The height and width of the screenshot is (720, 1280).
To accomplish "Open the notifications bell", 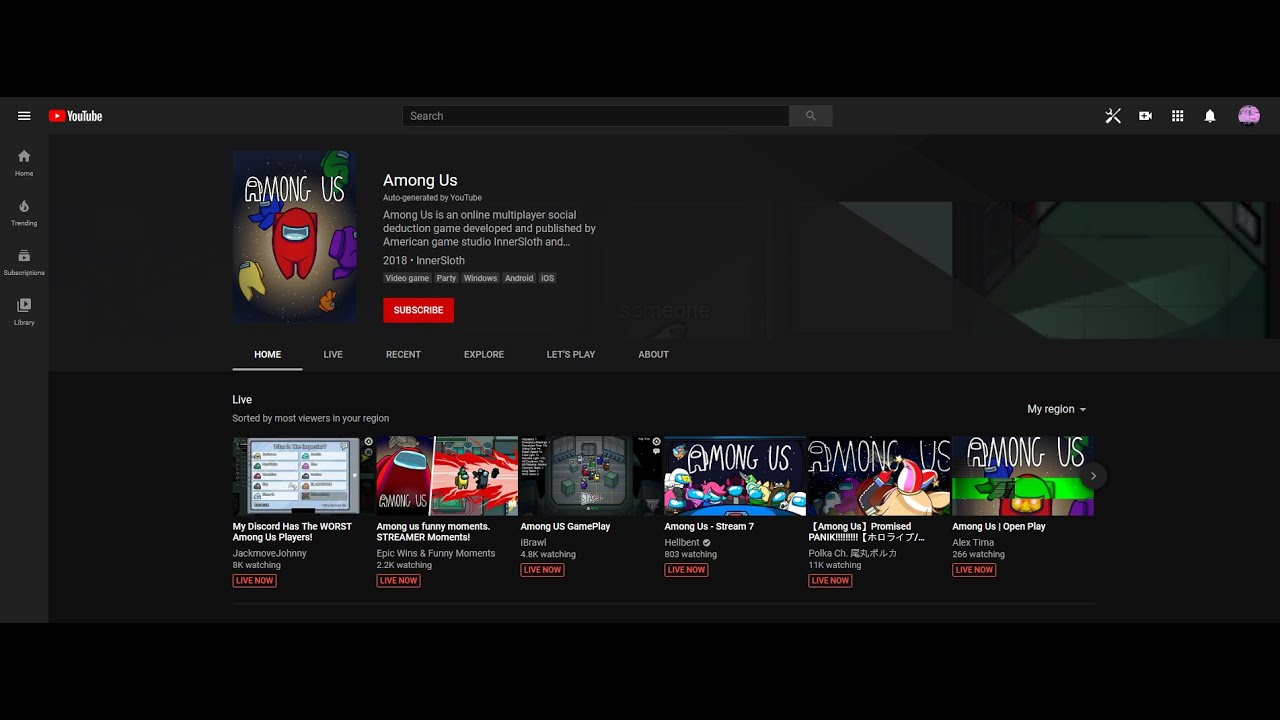I will click(1210, 116).
